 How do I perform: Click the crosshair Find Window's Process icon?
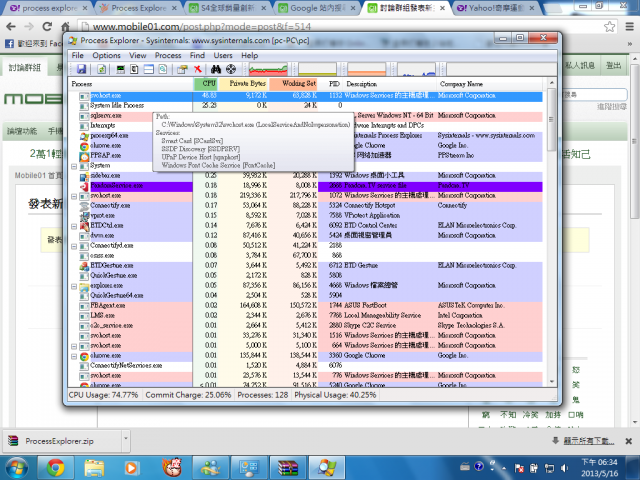[x=231, y=69]
